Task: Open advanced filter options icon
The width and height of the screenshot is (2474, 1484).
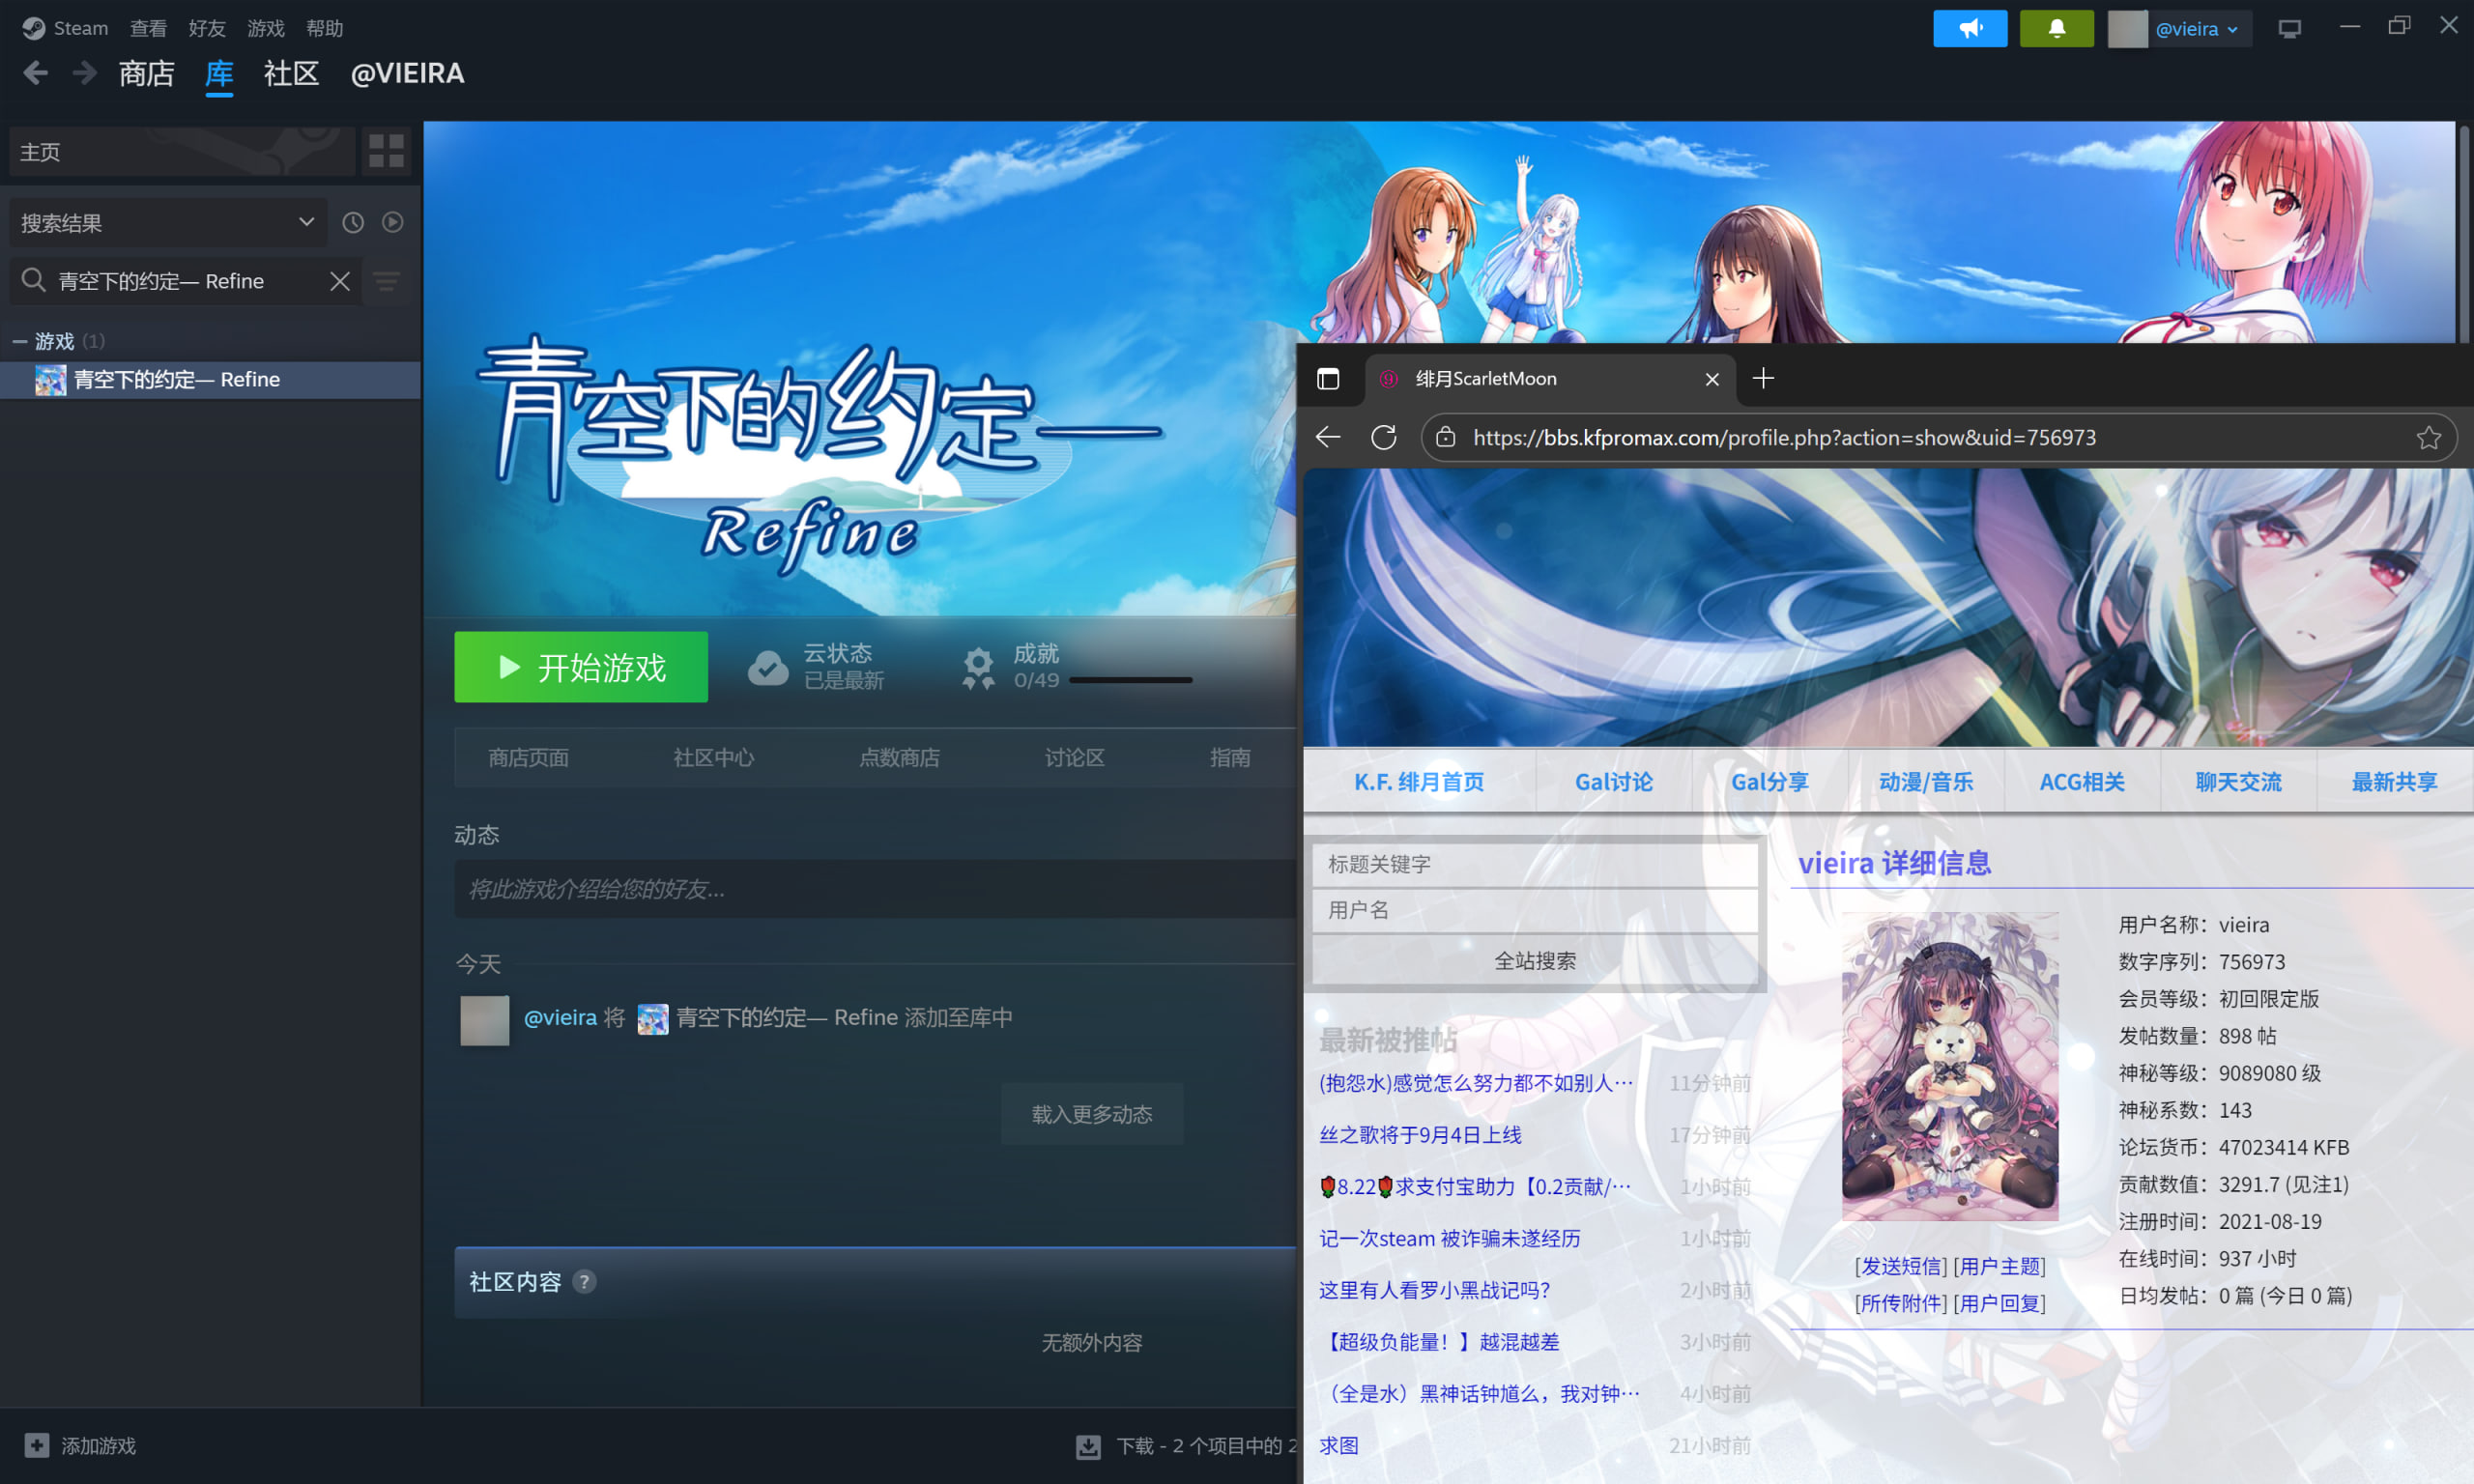Action: pyautogui.click(x=387, y=281)
